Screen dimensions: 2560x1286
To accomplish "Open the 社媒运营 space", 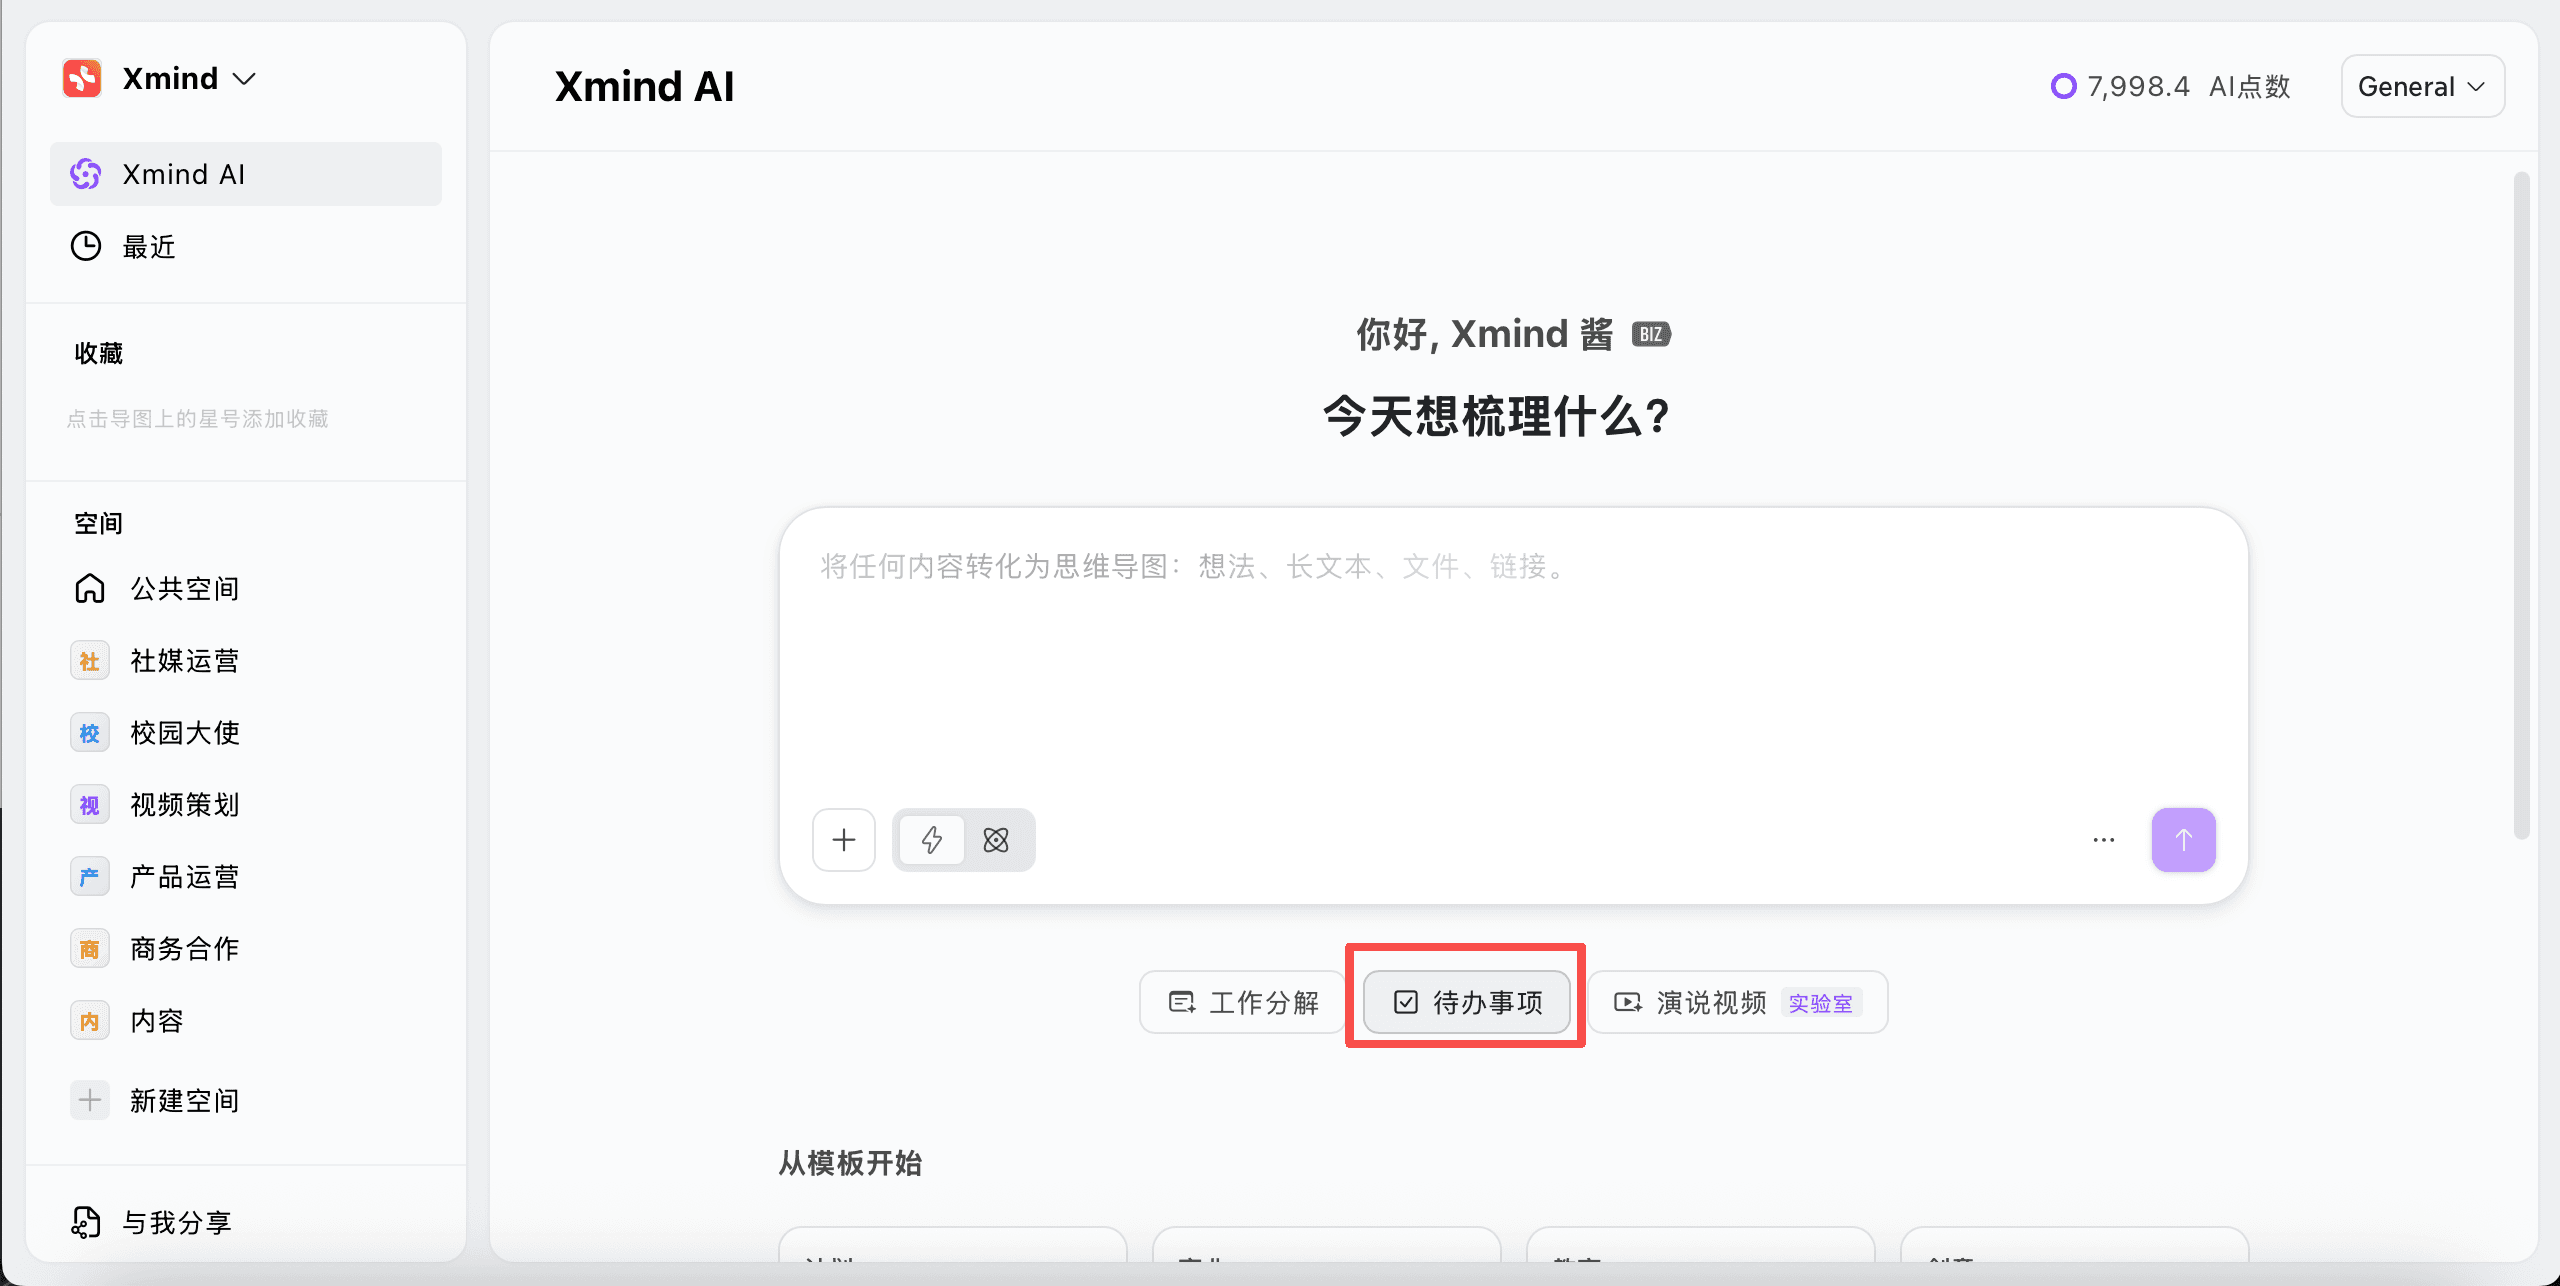I will [246, 660].
